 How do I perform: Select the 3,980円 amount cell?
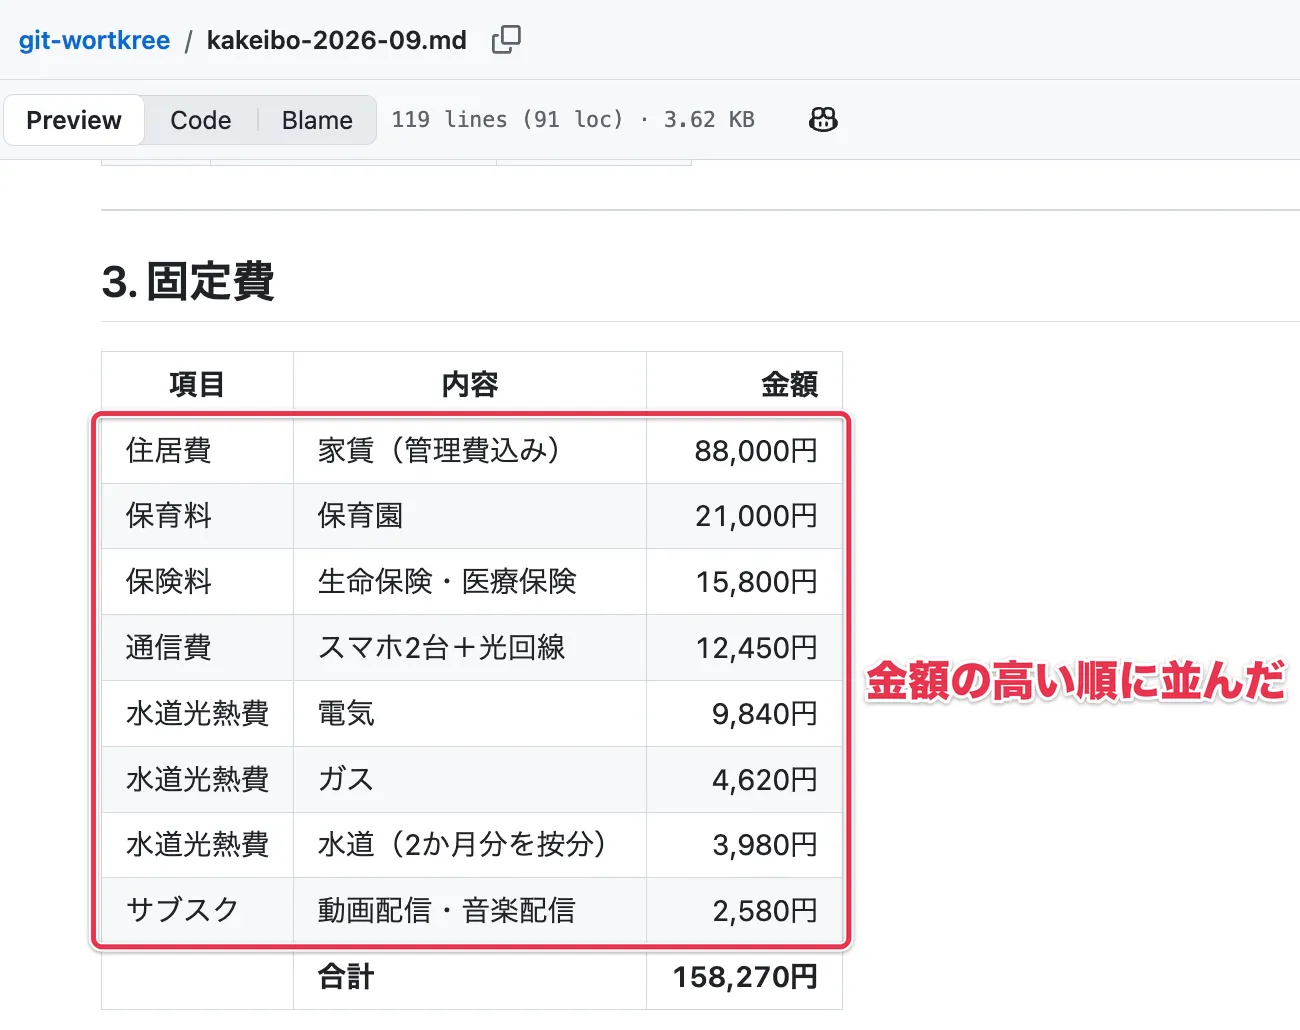coord(744,845)
